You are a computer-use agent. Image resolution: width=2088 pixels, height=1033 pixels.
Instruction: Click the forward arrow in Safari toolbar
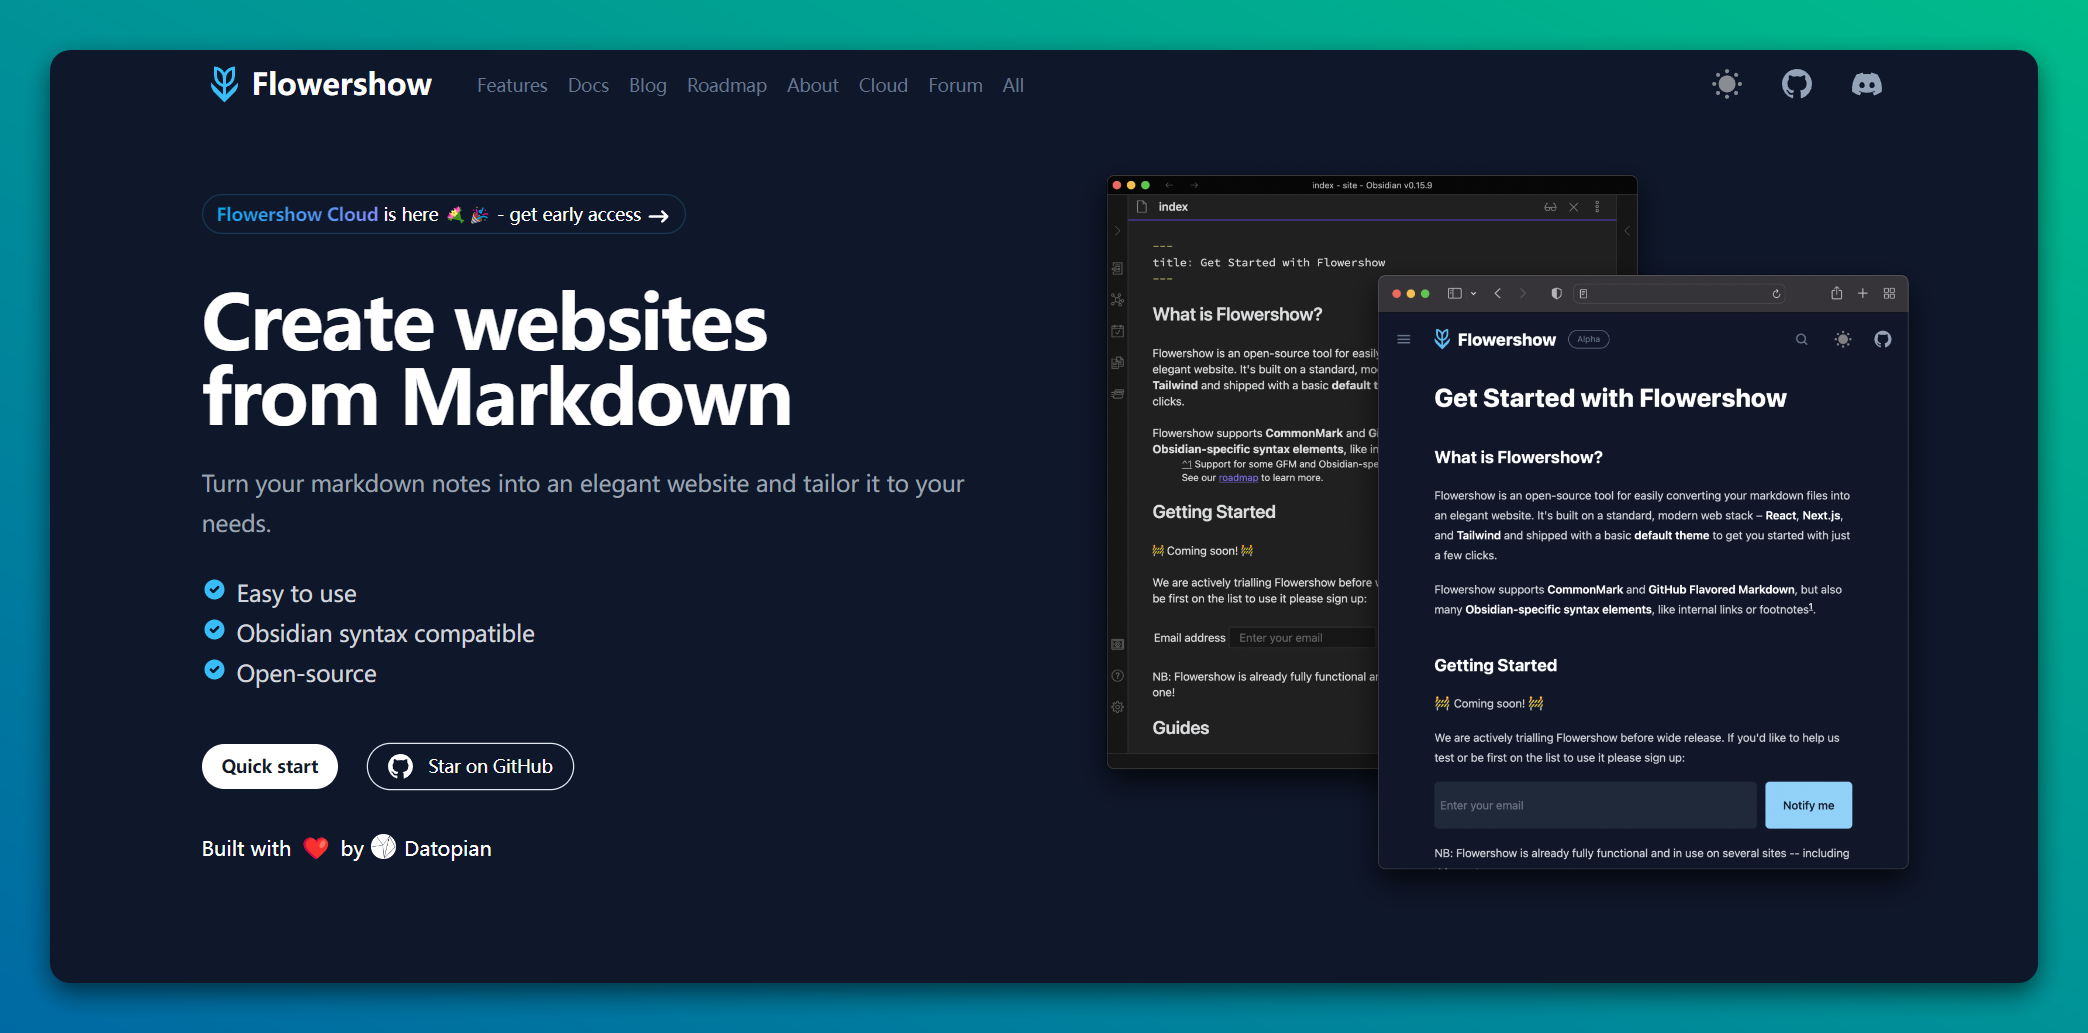point(1523,293)
